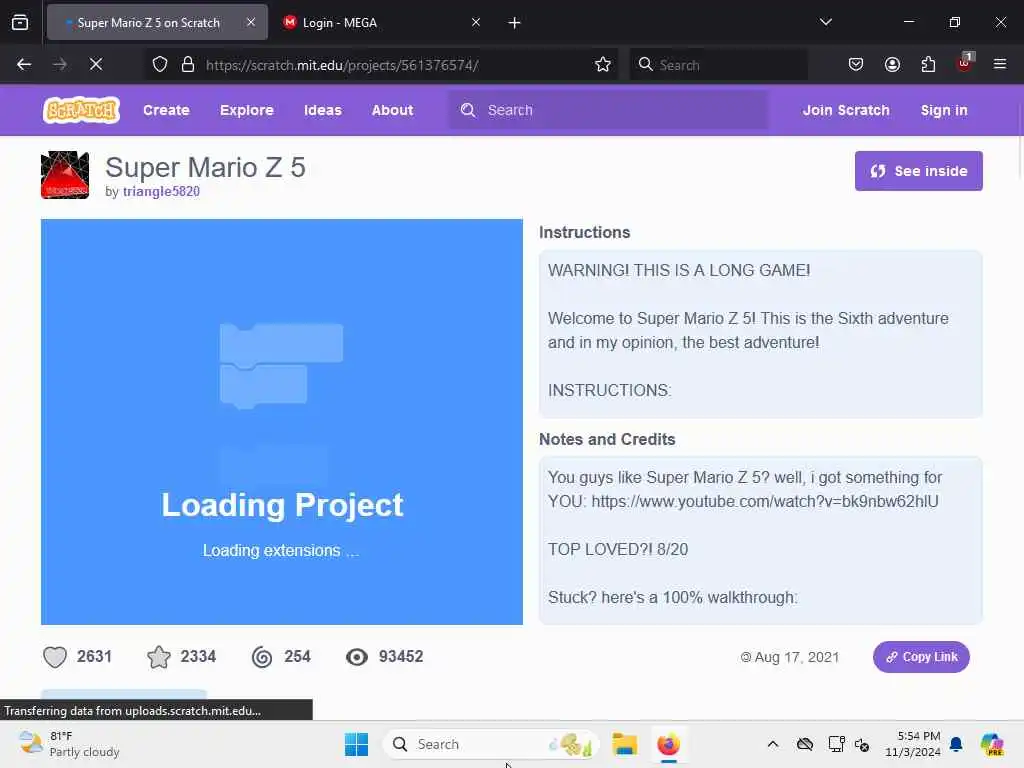Open the Windows Start menu

point(356,744)
